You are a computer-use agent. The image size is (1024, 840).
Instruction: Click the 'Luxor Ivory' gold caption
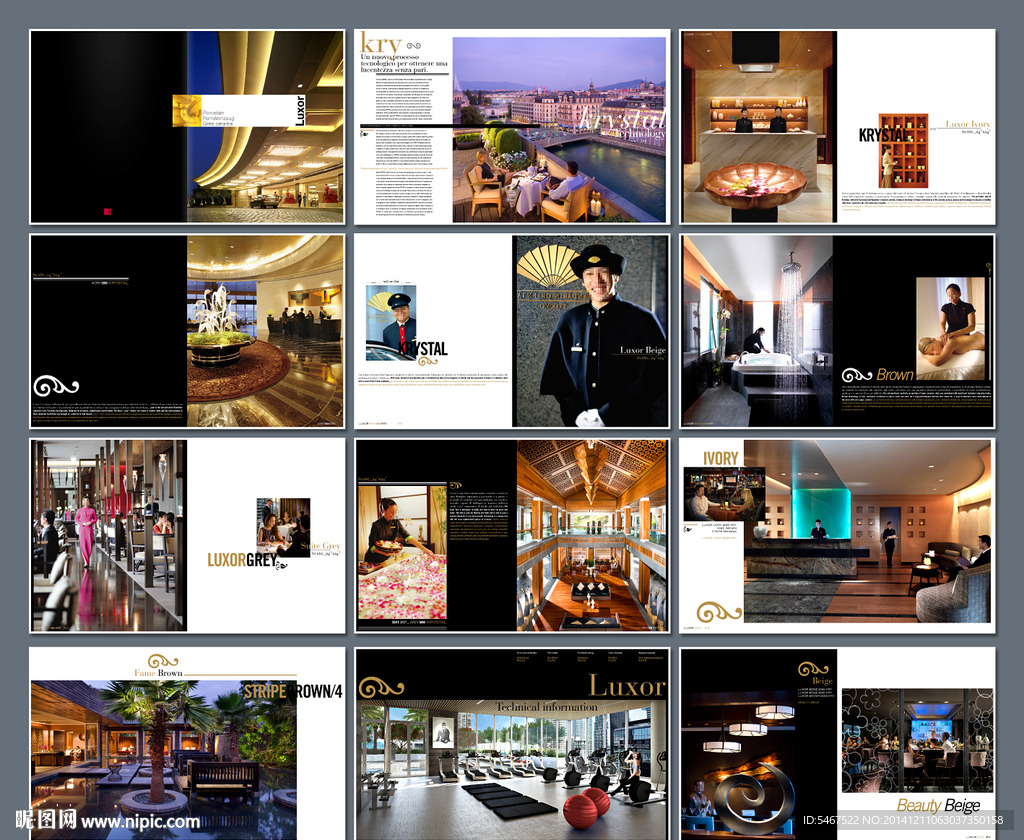(968, 124)
